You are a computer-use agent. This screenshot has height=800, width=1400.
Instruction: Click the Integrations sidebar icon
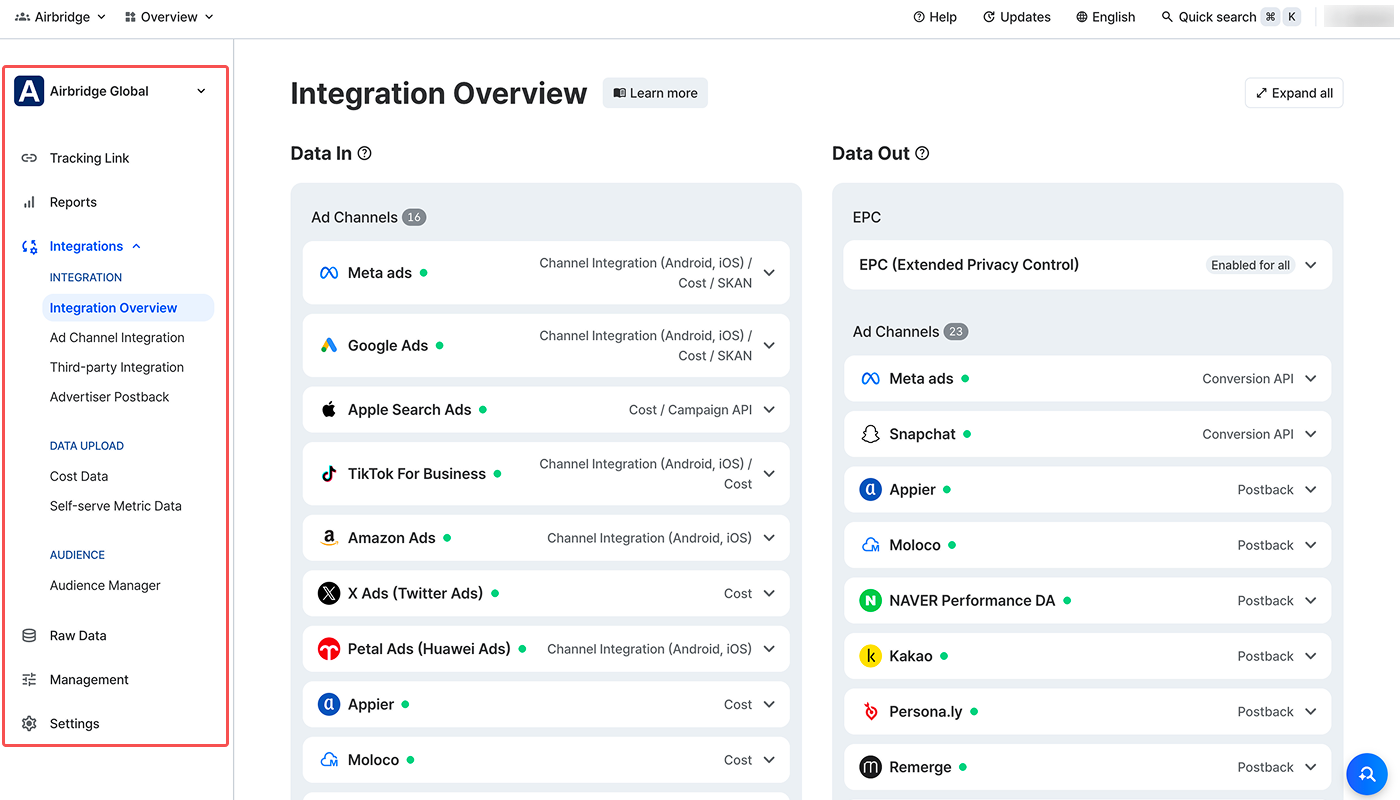click(29, 246)
